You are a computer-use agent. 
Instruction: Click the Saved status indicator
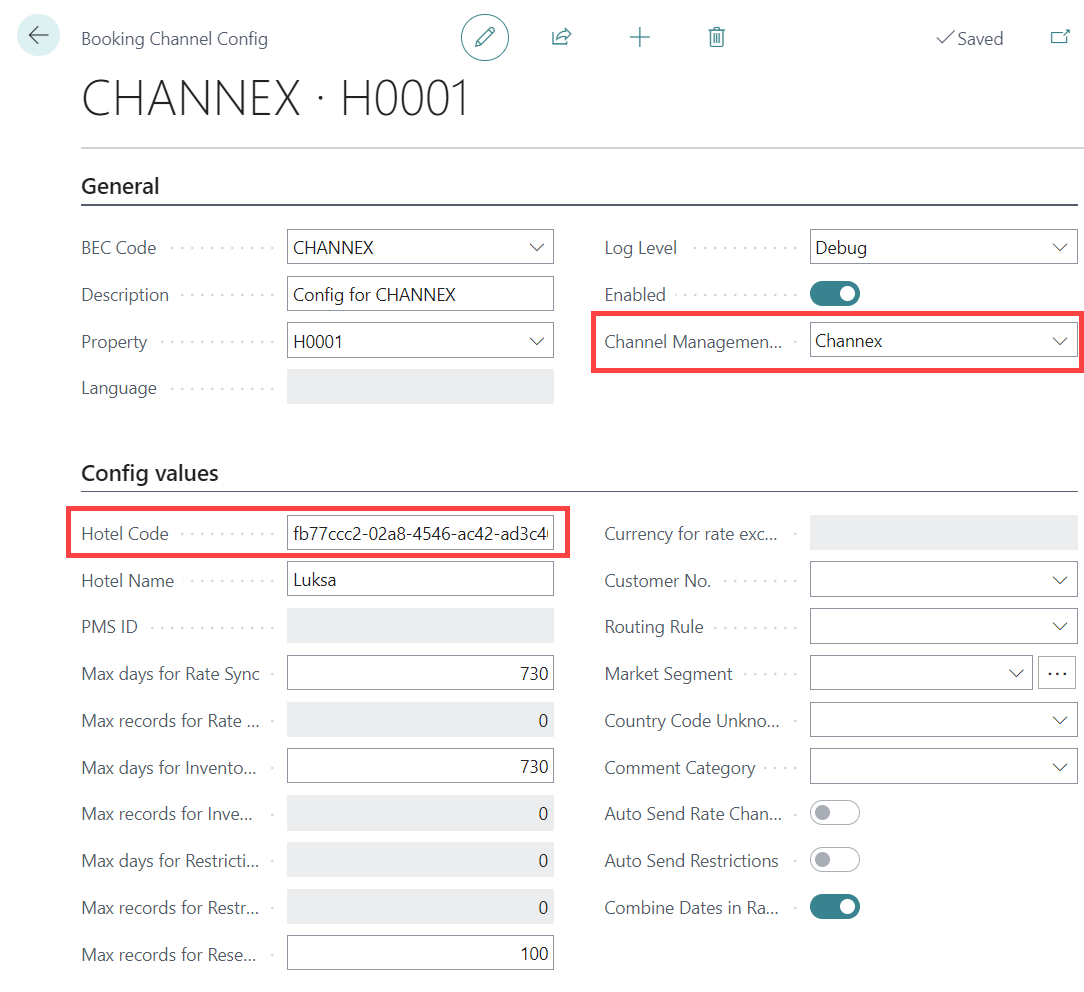tap(969, 39)
